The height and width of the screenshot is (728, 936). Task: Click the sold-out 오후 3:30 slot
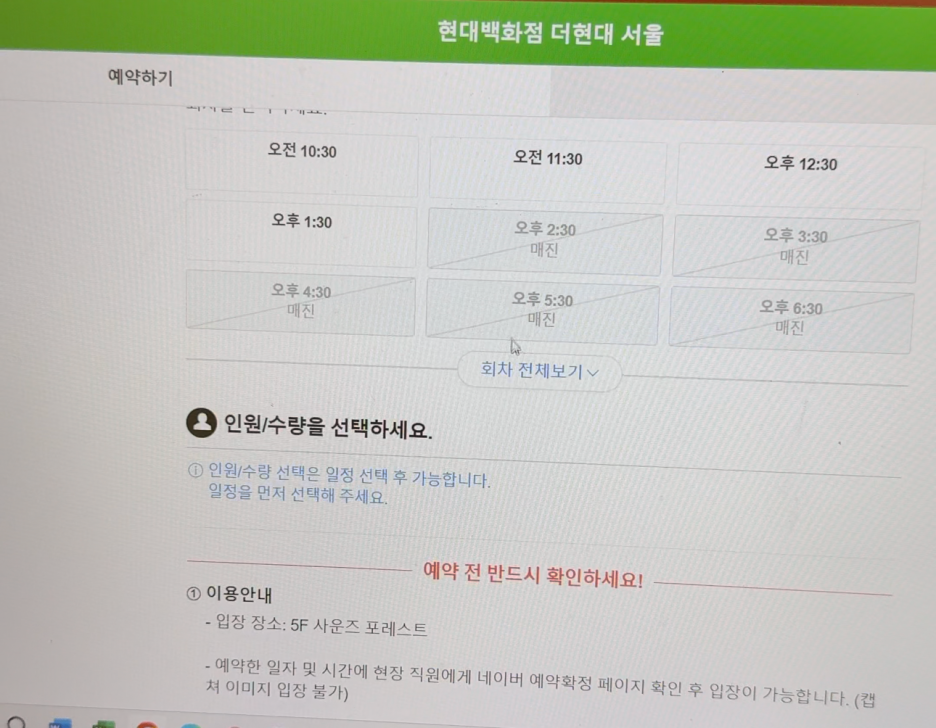795,248
